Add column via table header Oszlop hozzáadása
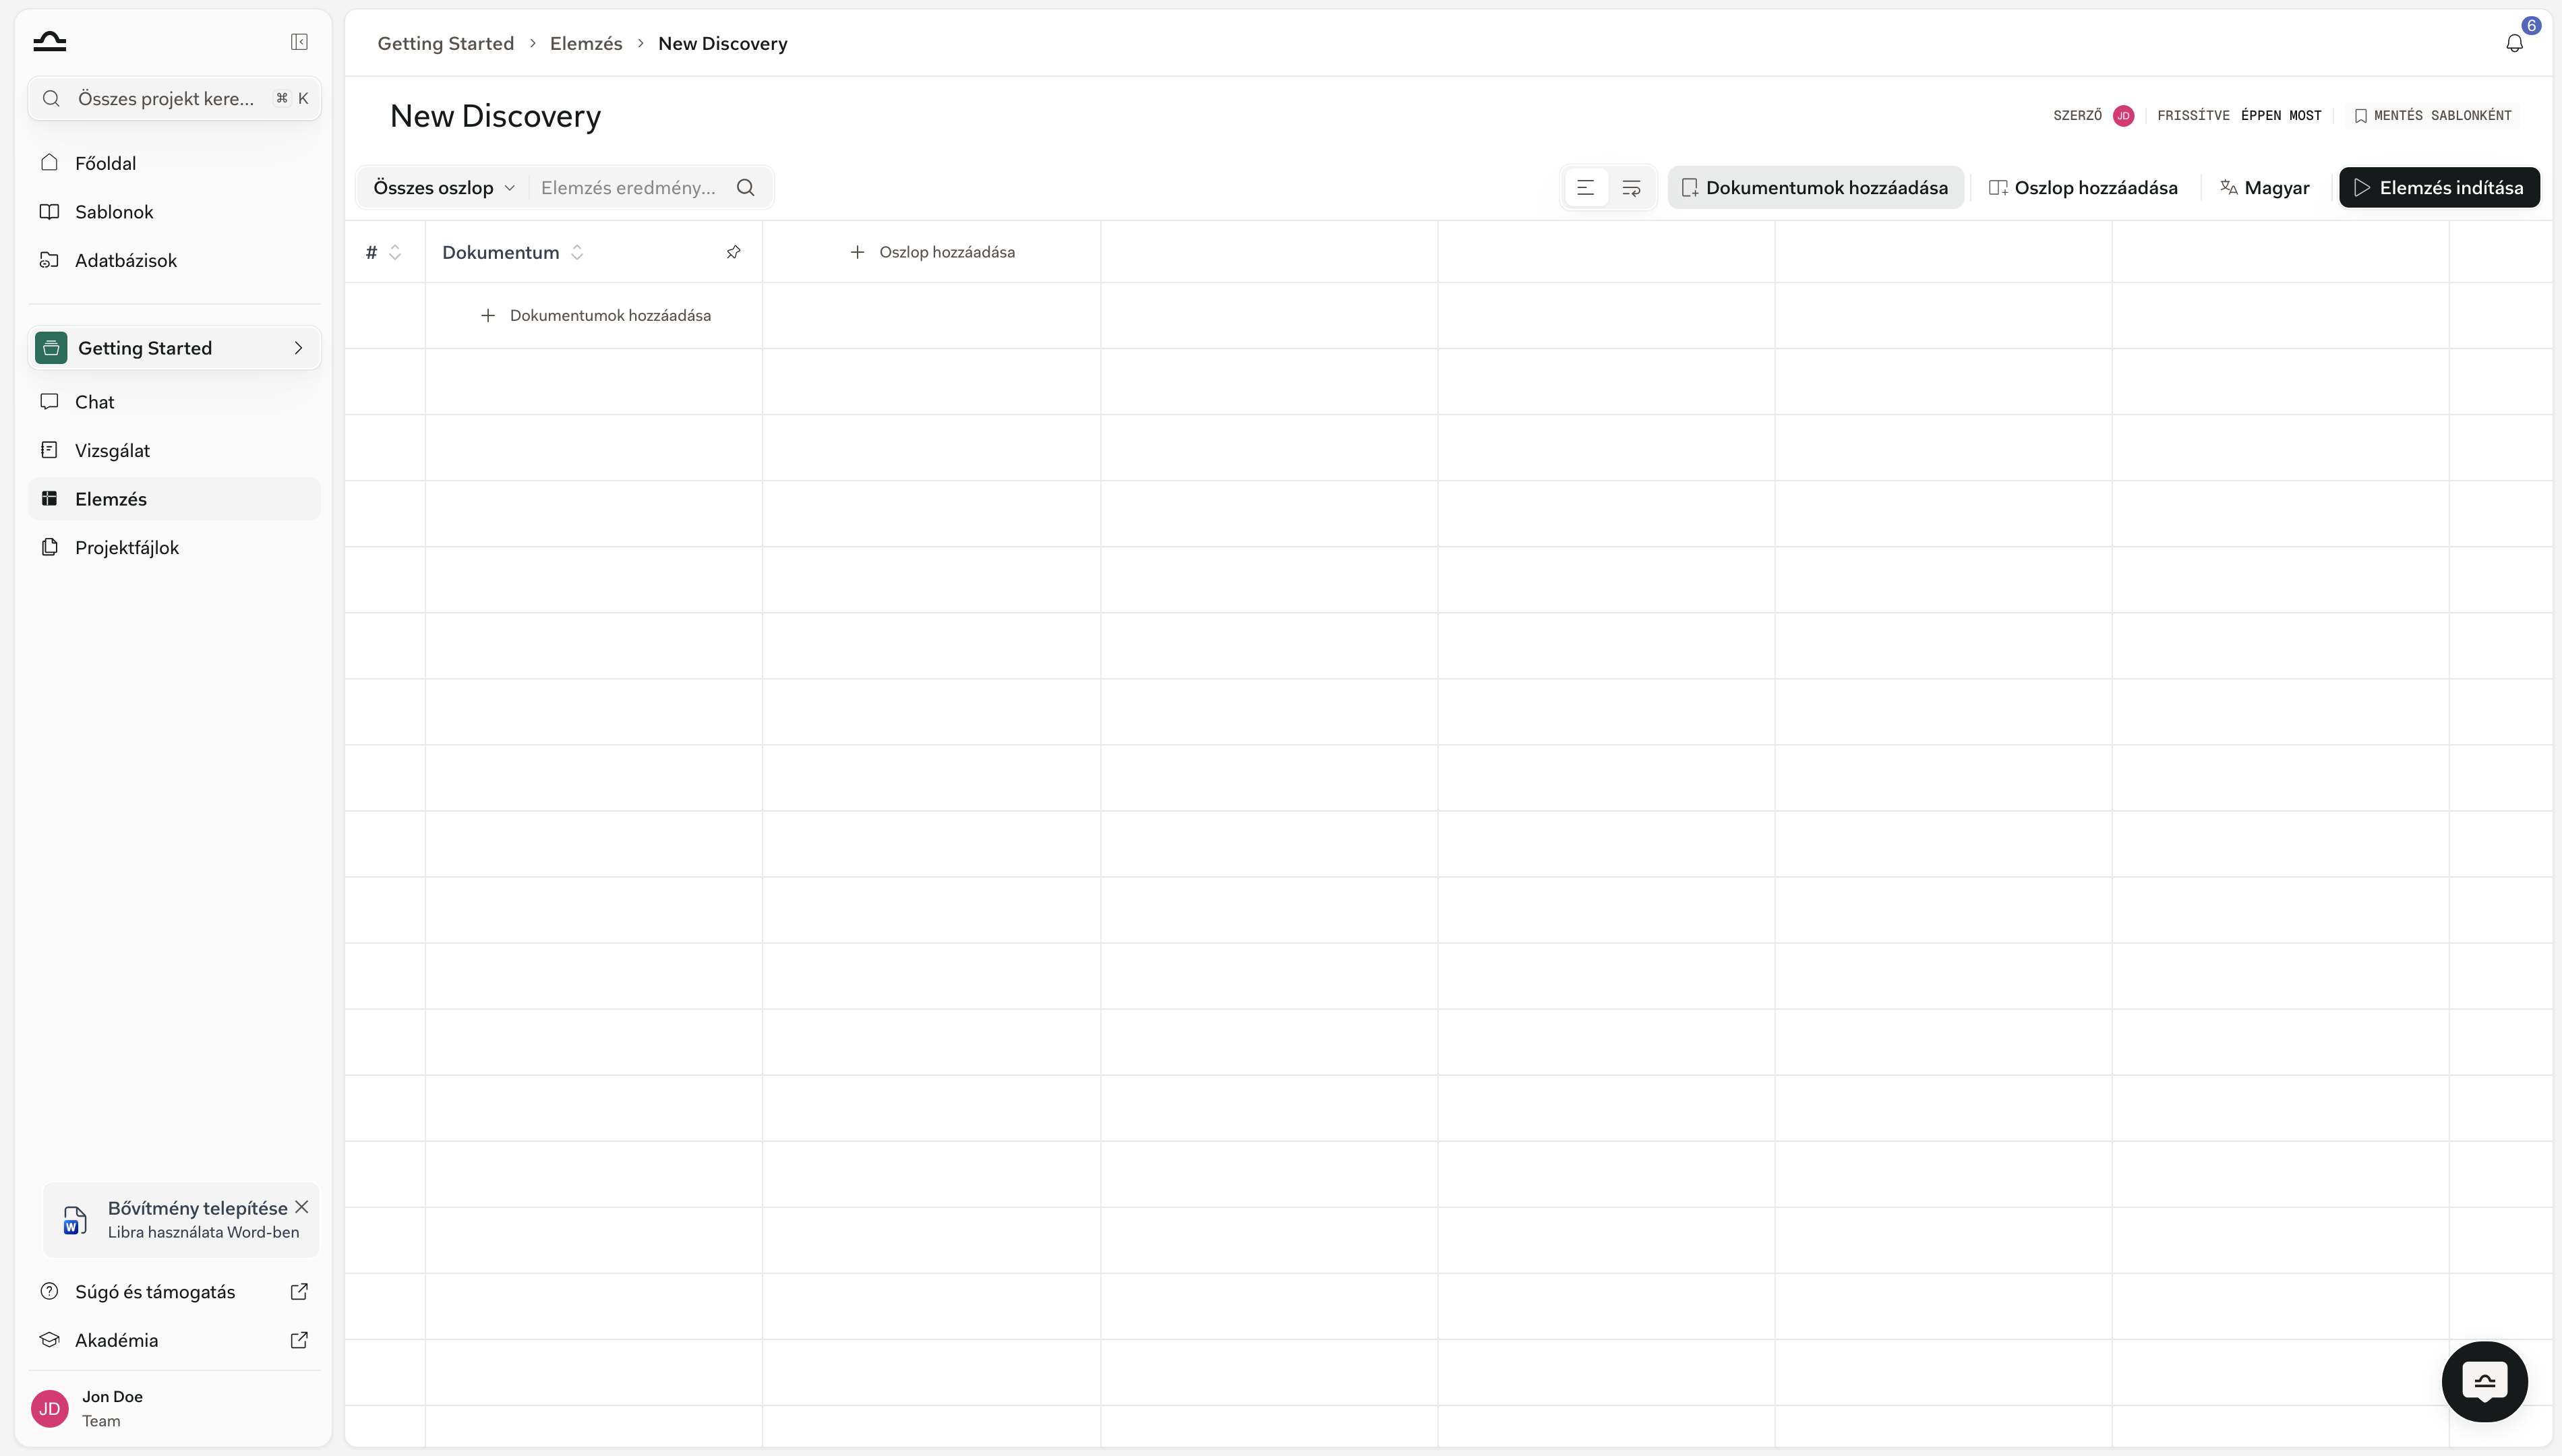2562x1456 pixels. tap(932, 252)
